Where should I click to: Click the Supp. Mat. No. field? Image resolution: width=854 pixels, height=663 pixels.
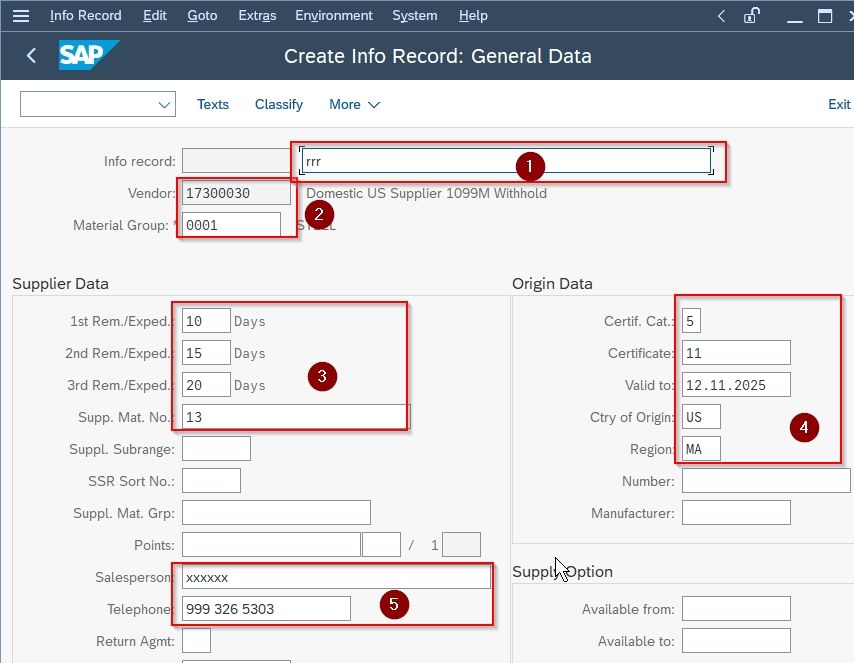pos(296,417)
